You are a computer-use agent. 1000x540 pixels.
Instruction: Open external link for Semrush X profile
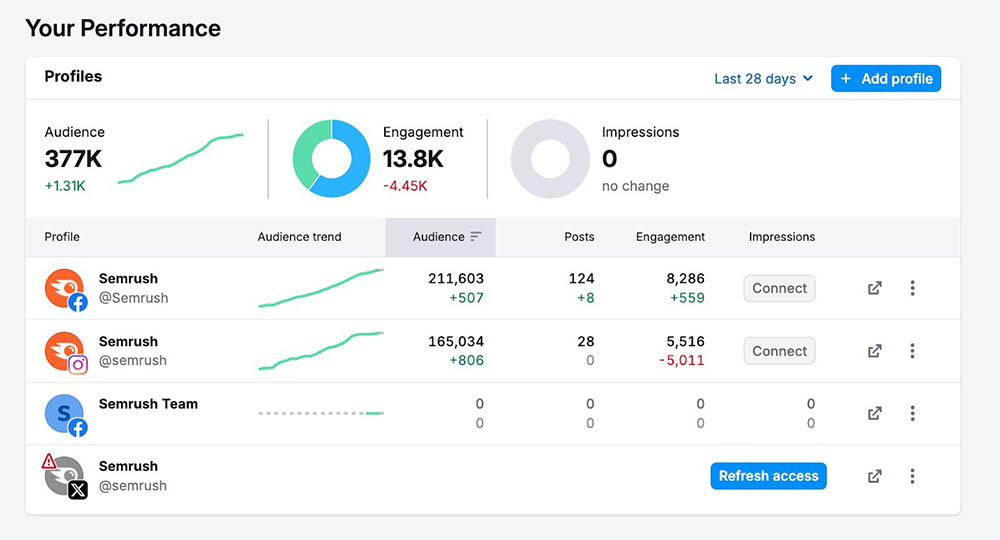[x=874, y=476]
